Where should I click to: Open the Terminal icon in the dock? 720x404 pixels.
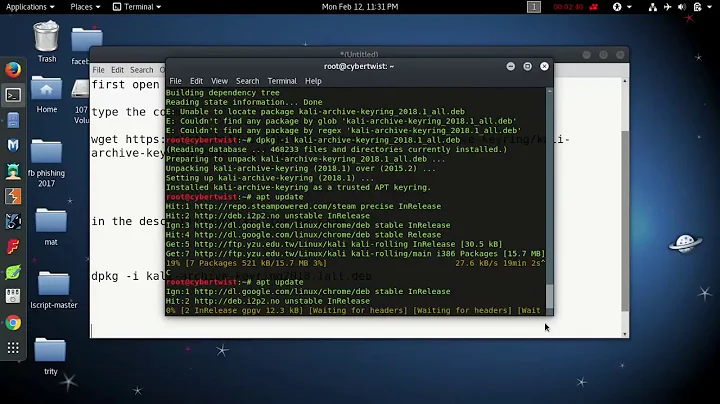click(x=13, y=95)
